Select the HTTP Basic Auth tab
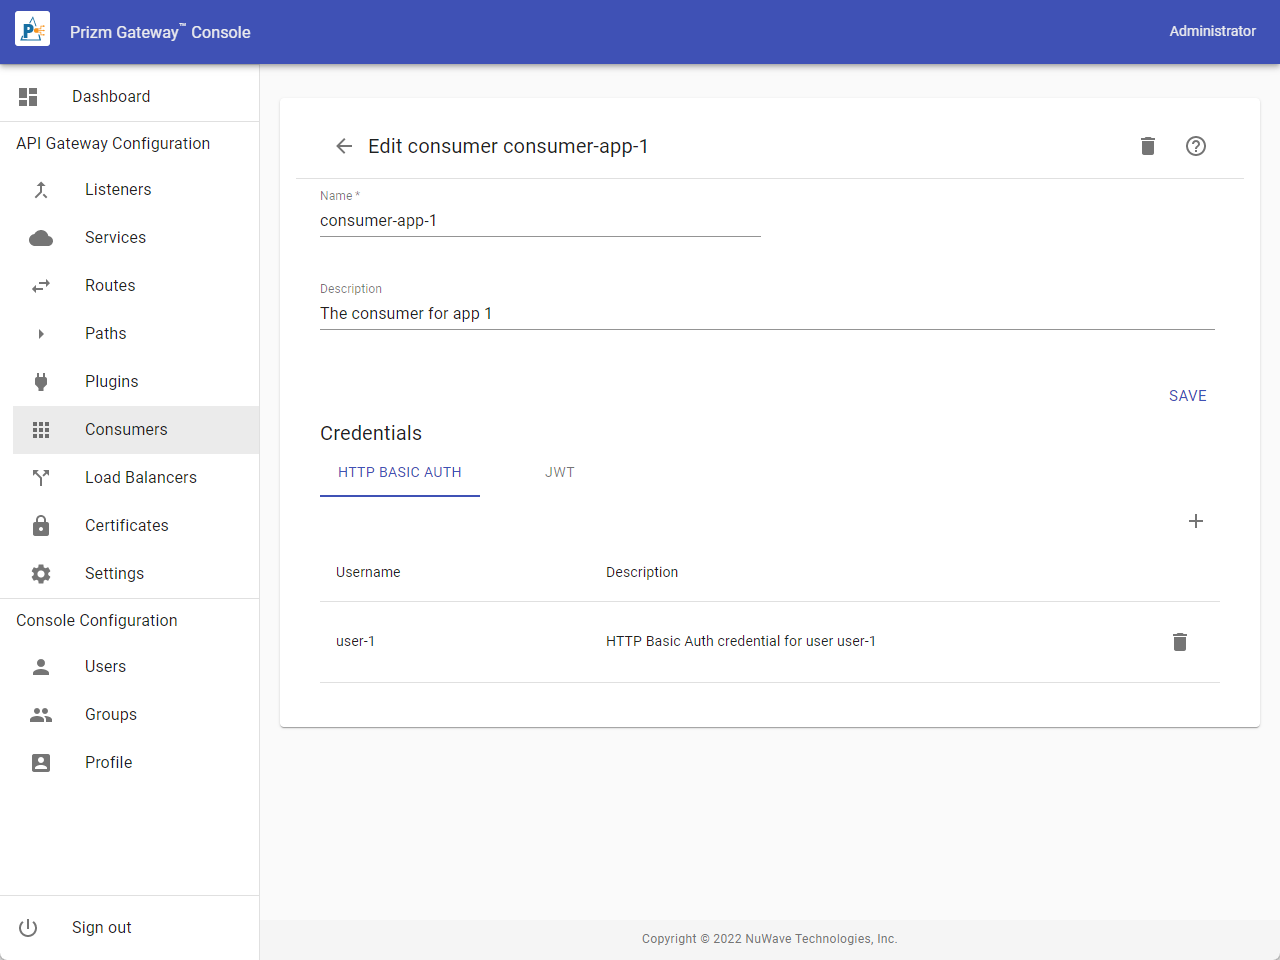 click(x=400, y=472)
